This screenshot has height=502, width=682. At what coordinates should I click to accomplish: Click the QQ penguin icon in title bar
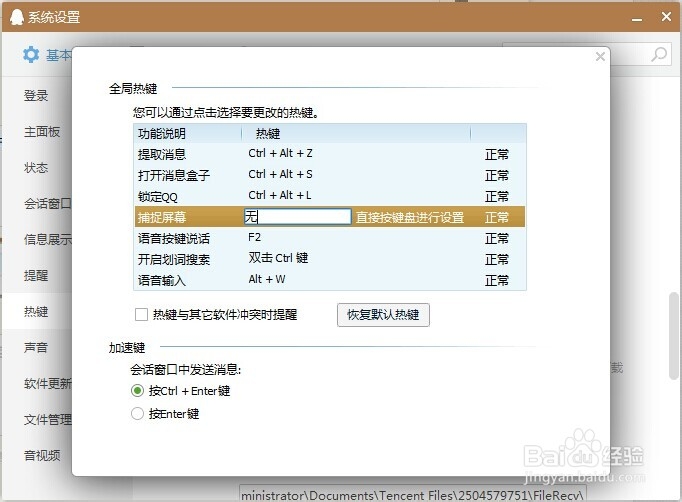pos(16,17)
